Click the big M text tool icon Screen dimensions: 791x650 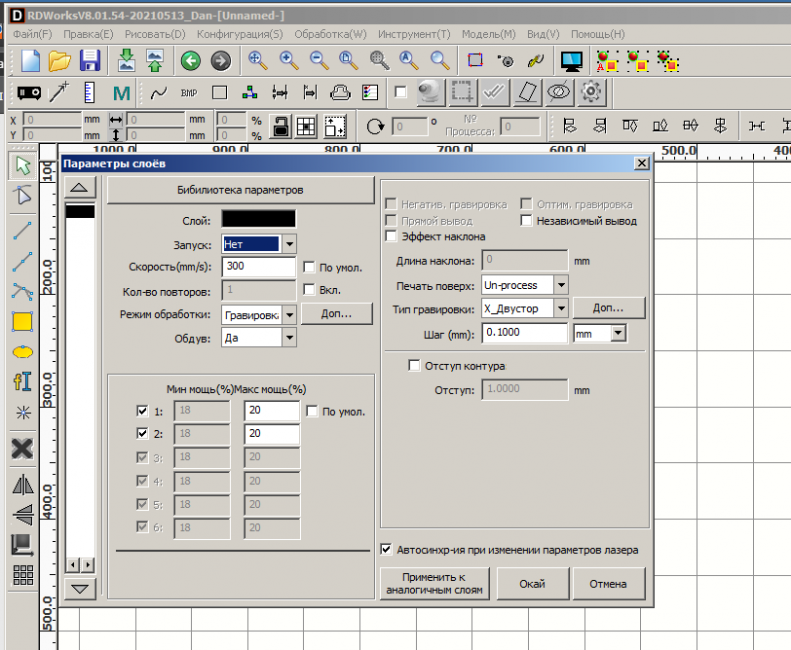point(122,94)
